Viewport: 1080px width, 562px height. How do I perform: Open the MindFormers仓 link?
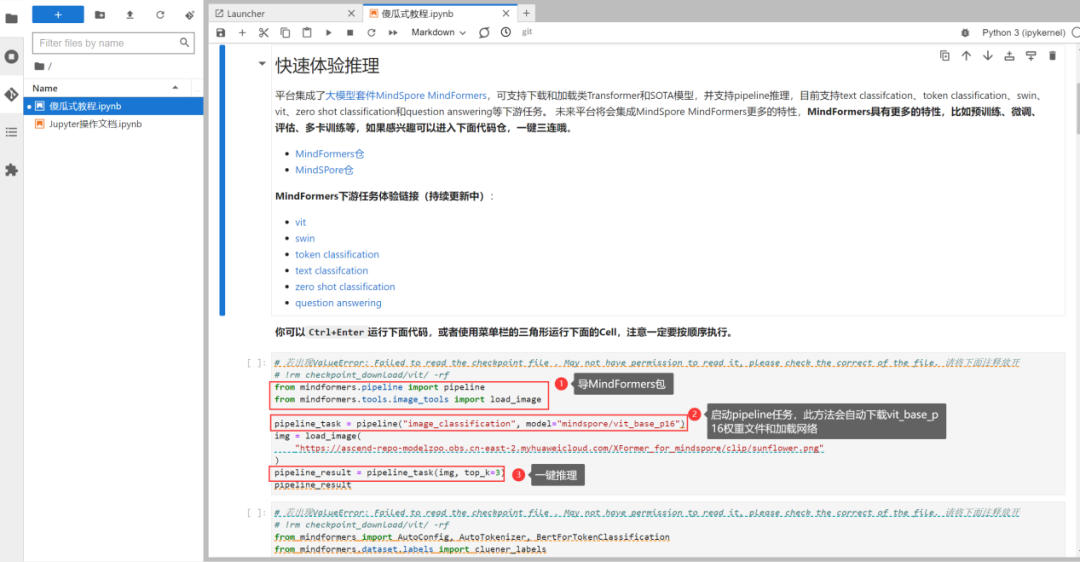[x=330, y=154]
